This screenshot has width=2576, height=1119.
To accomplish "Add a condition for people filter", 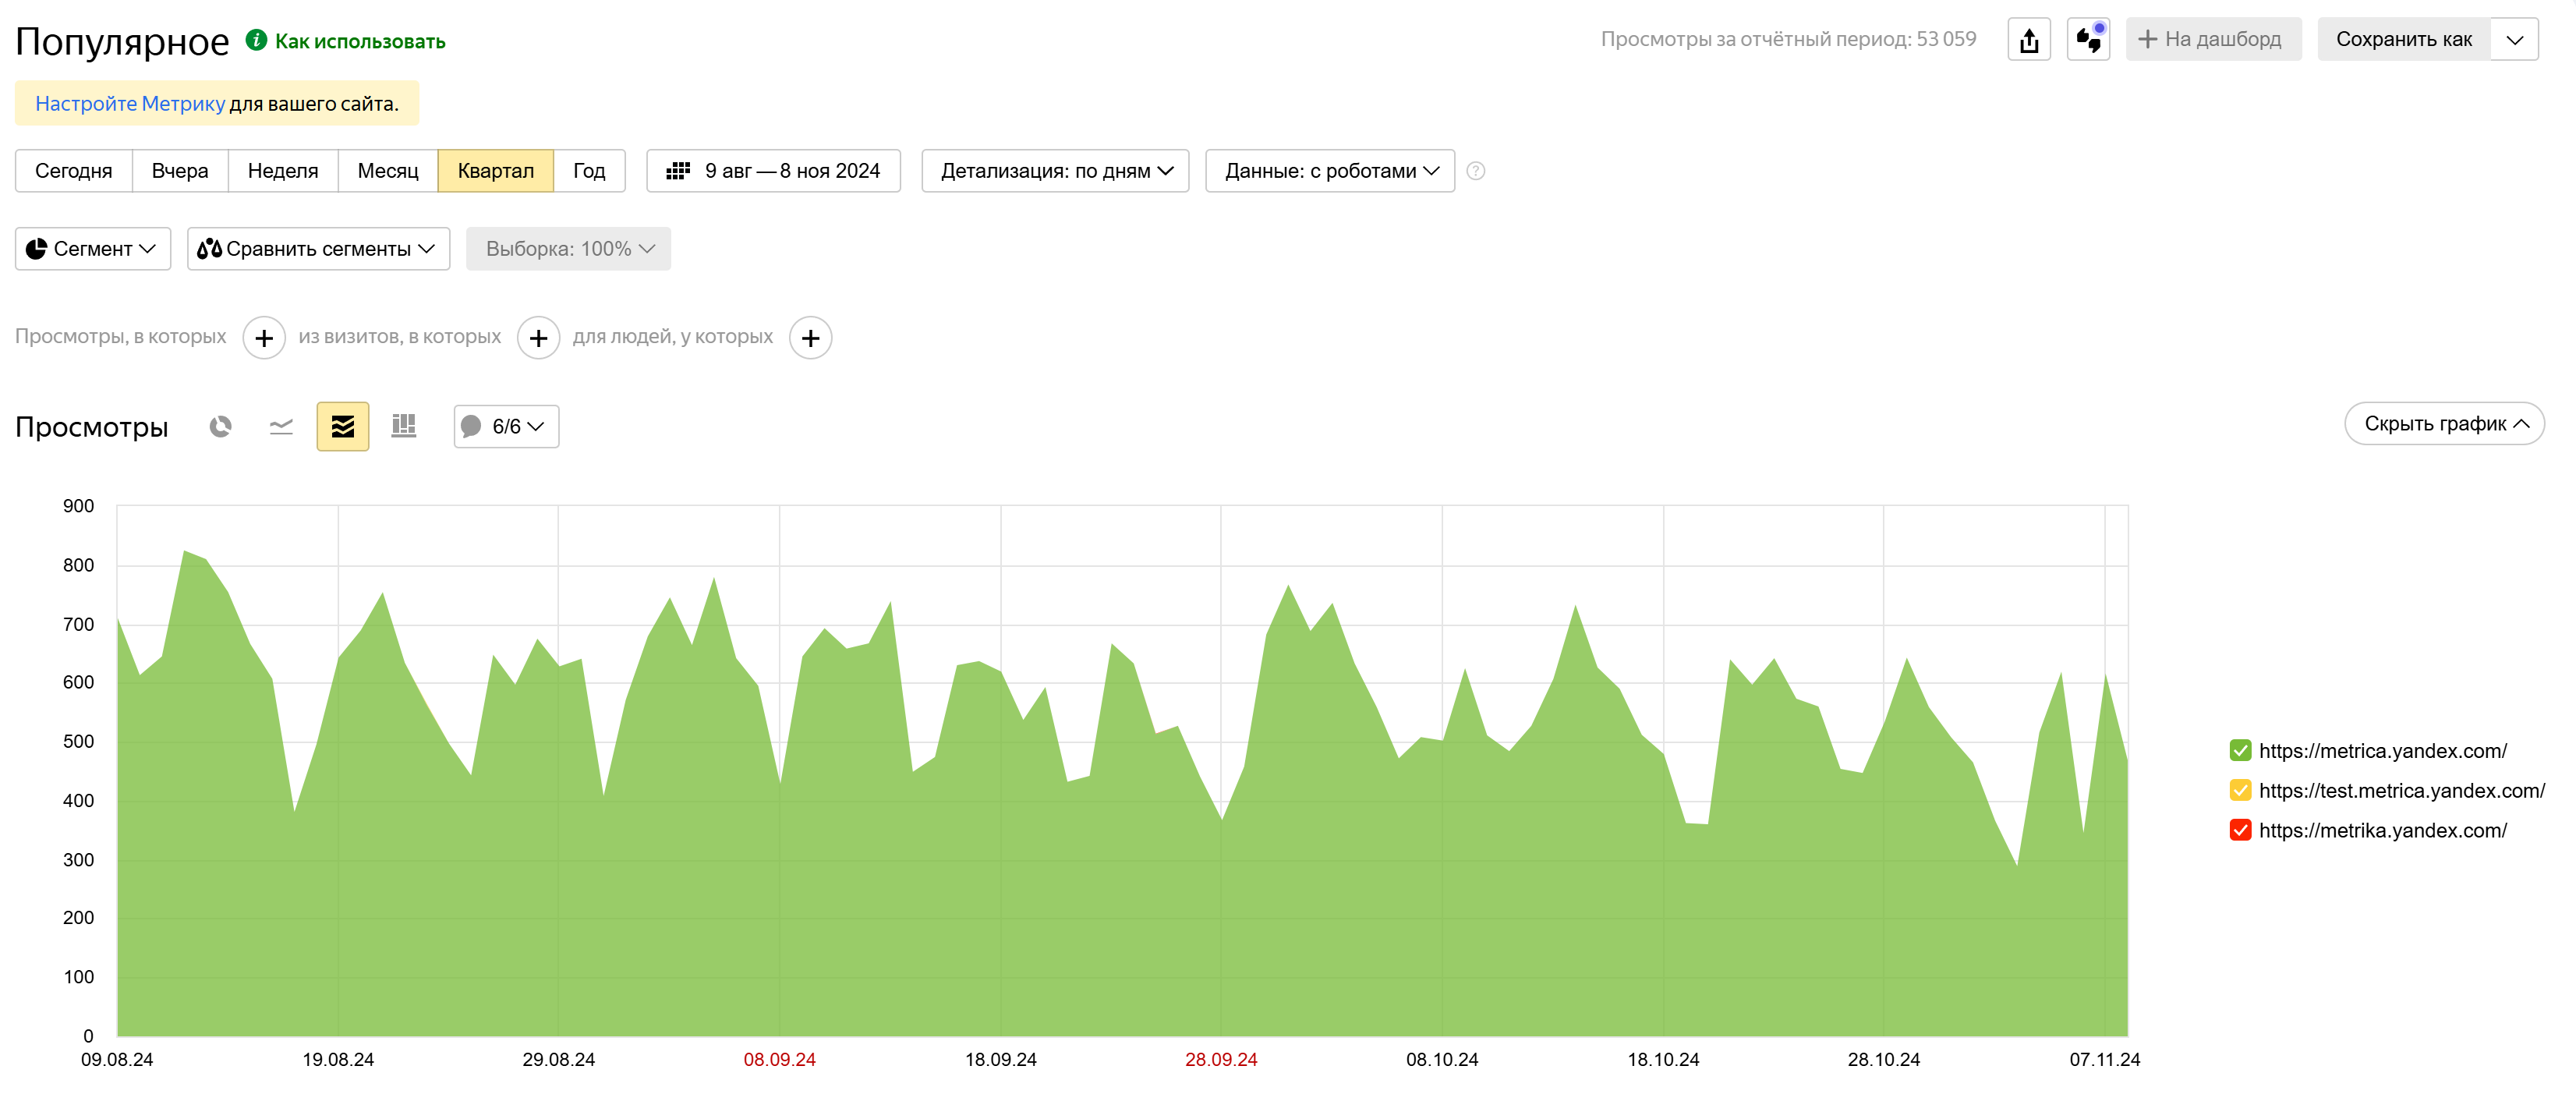I will 810,338.
